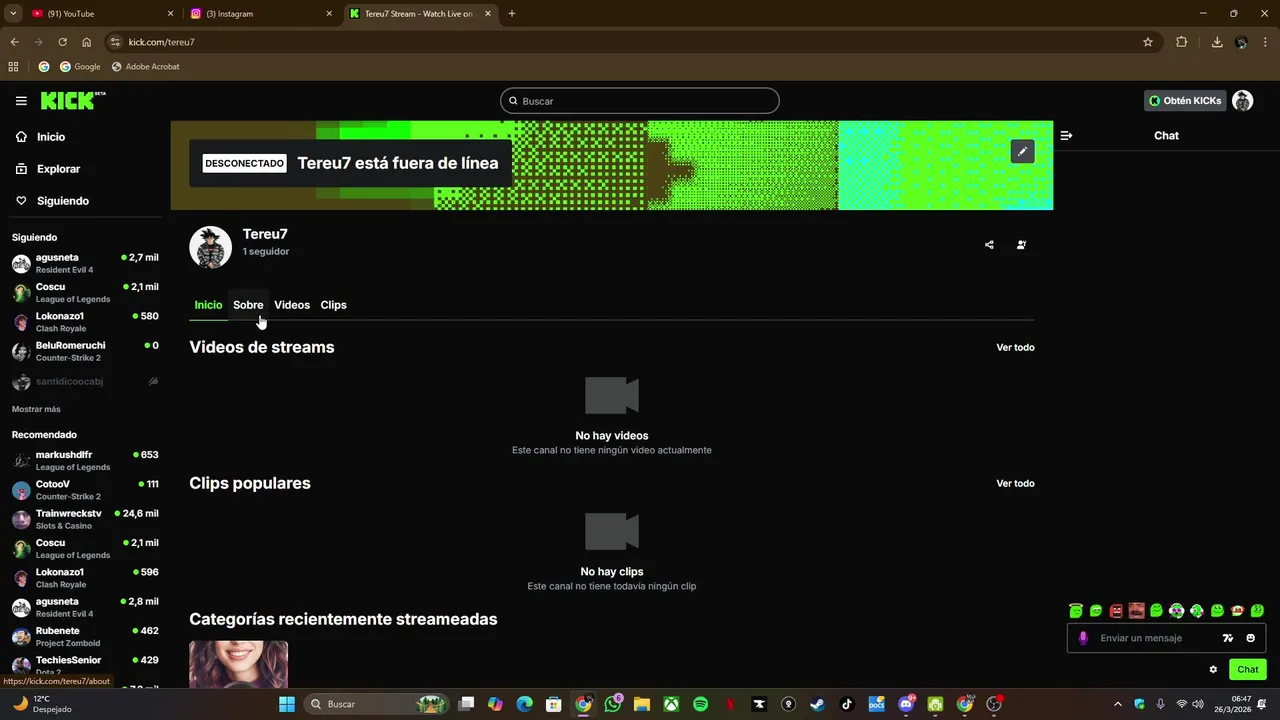Click the green Chat send button

tap(1248, 669)
